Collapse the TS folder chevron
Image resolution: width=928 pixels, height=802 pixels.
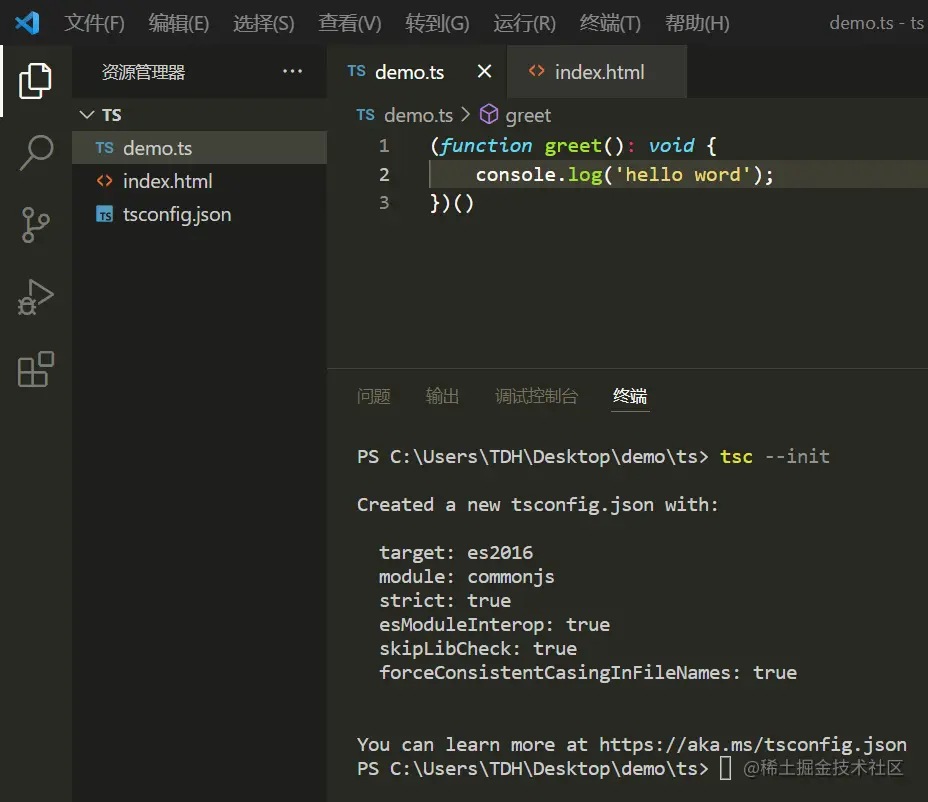pos(86,114)
